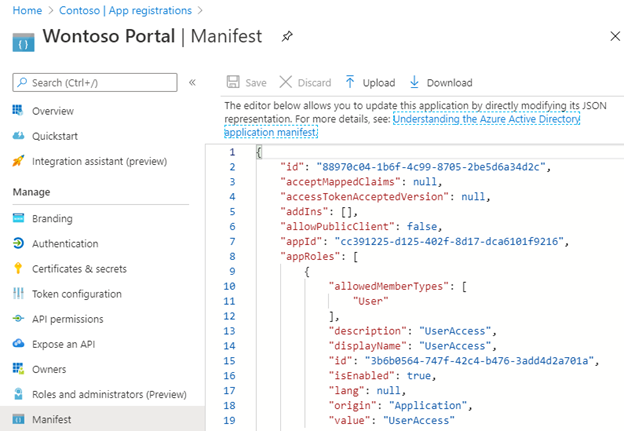Click the Certificates & secrets key icon
The image size is (624, 431).
(18, 268)
